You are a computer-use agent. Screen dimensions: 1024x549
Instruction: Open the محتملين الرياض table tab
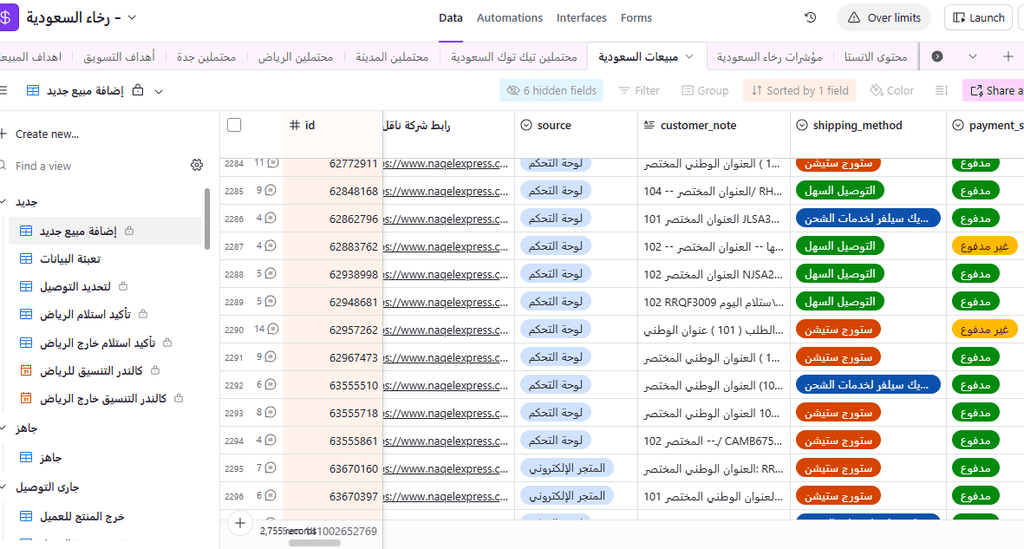(300, 57)
